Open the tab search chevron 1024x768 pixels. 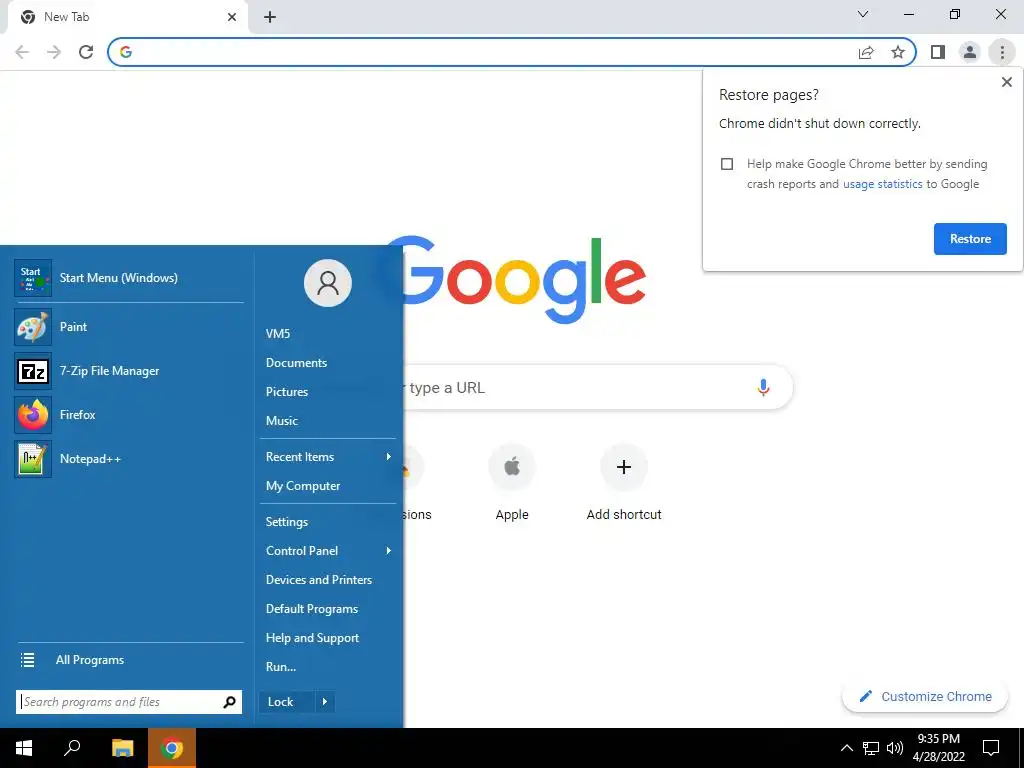point(863,14)
